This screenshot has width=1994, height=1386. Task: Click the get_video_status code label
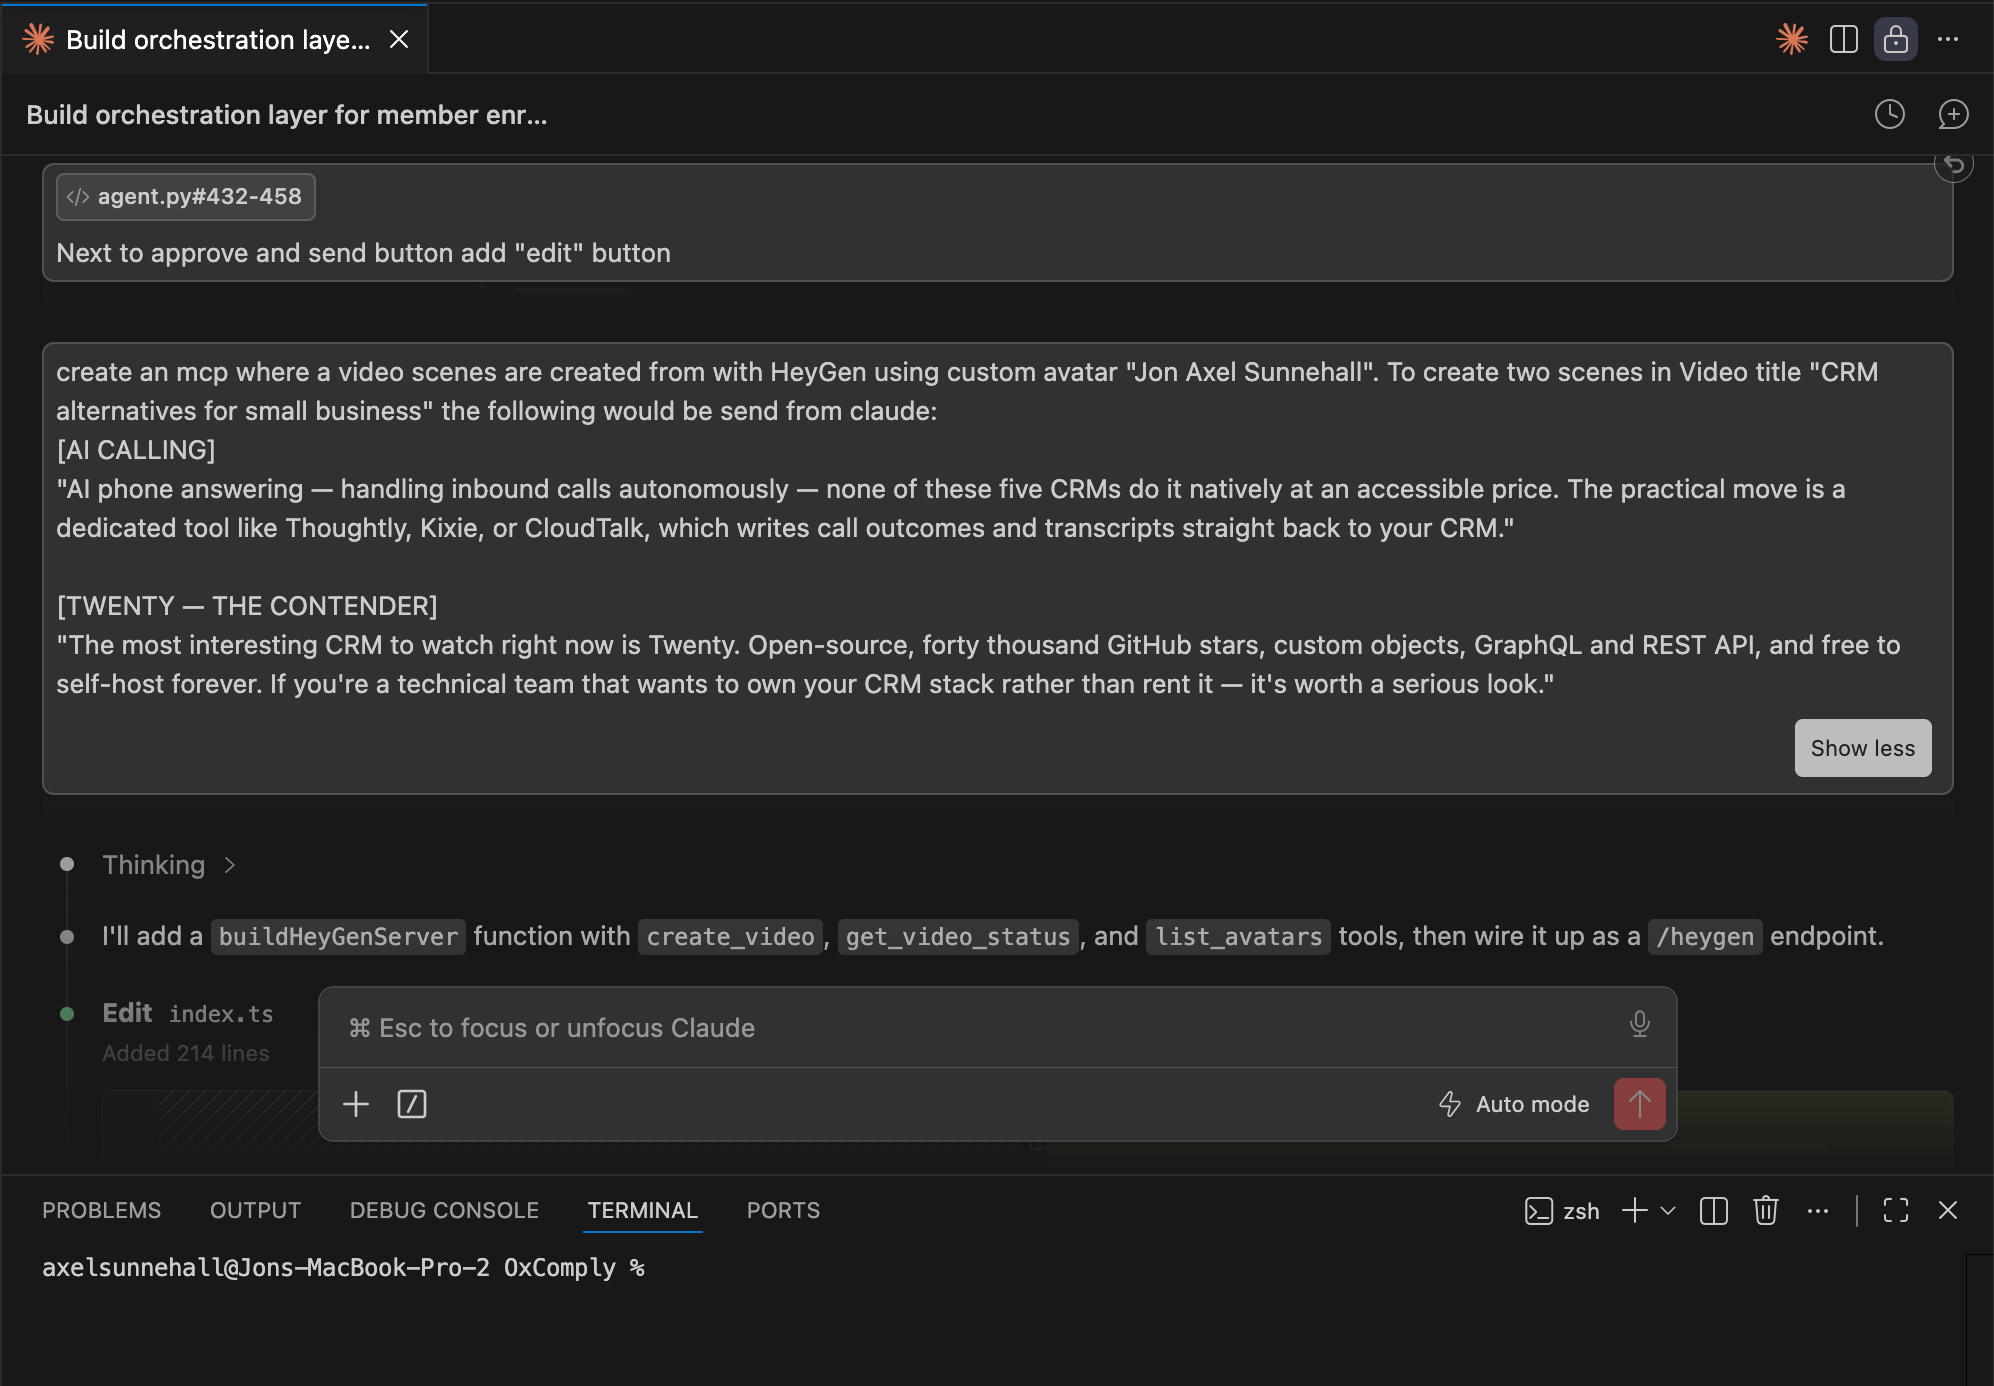[x=958, y=937]
